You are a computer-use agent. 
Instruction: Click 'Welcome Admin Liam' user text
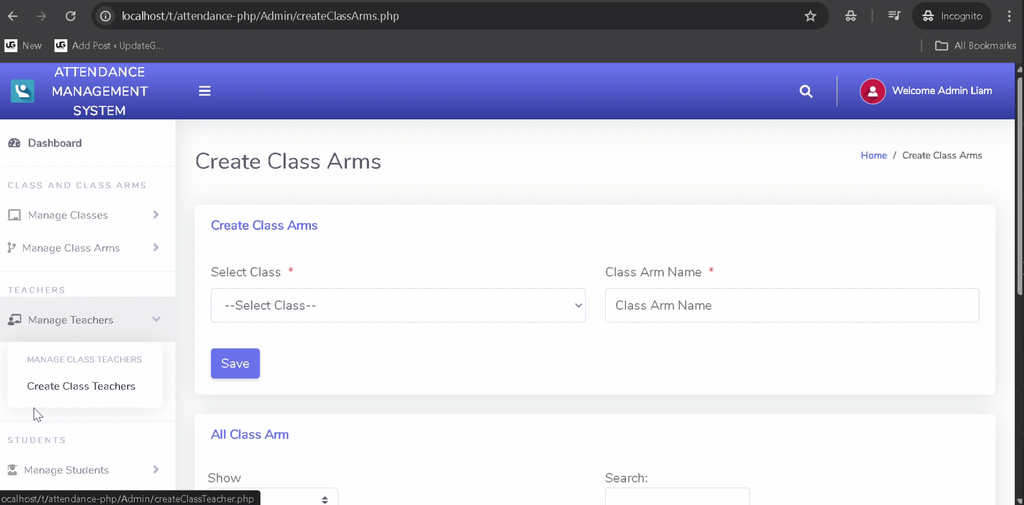(942, 91)
